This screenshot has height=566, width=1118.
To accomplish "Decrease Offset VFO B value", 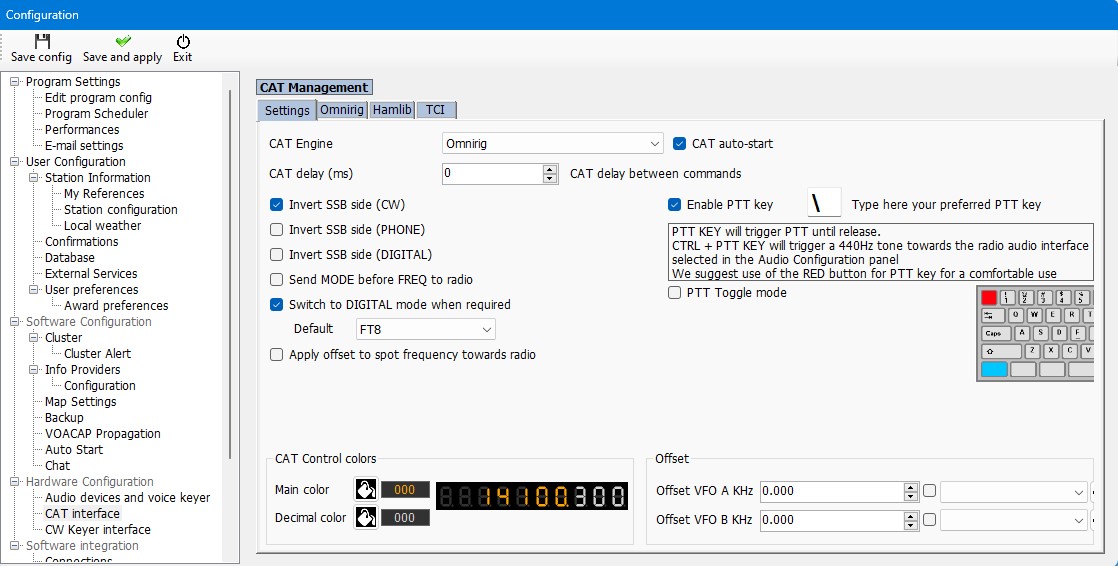I will tap(911, 525).
